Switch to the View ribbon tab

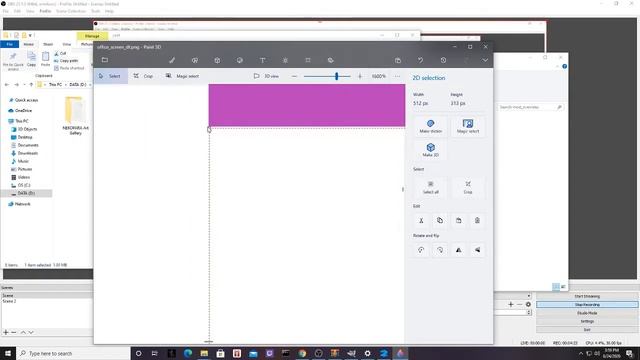click(67, 44)
